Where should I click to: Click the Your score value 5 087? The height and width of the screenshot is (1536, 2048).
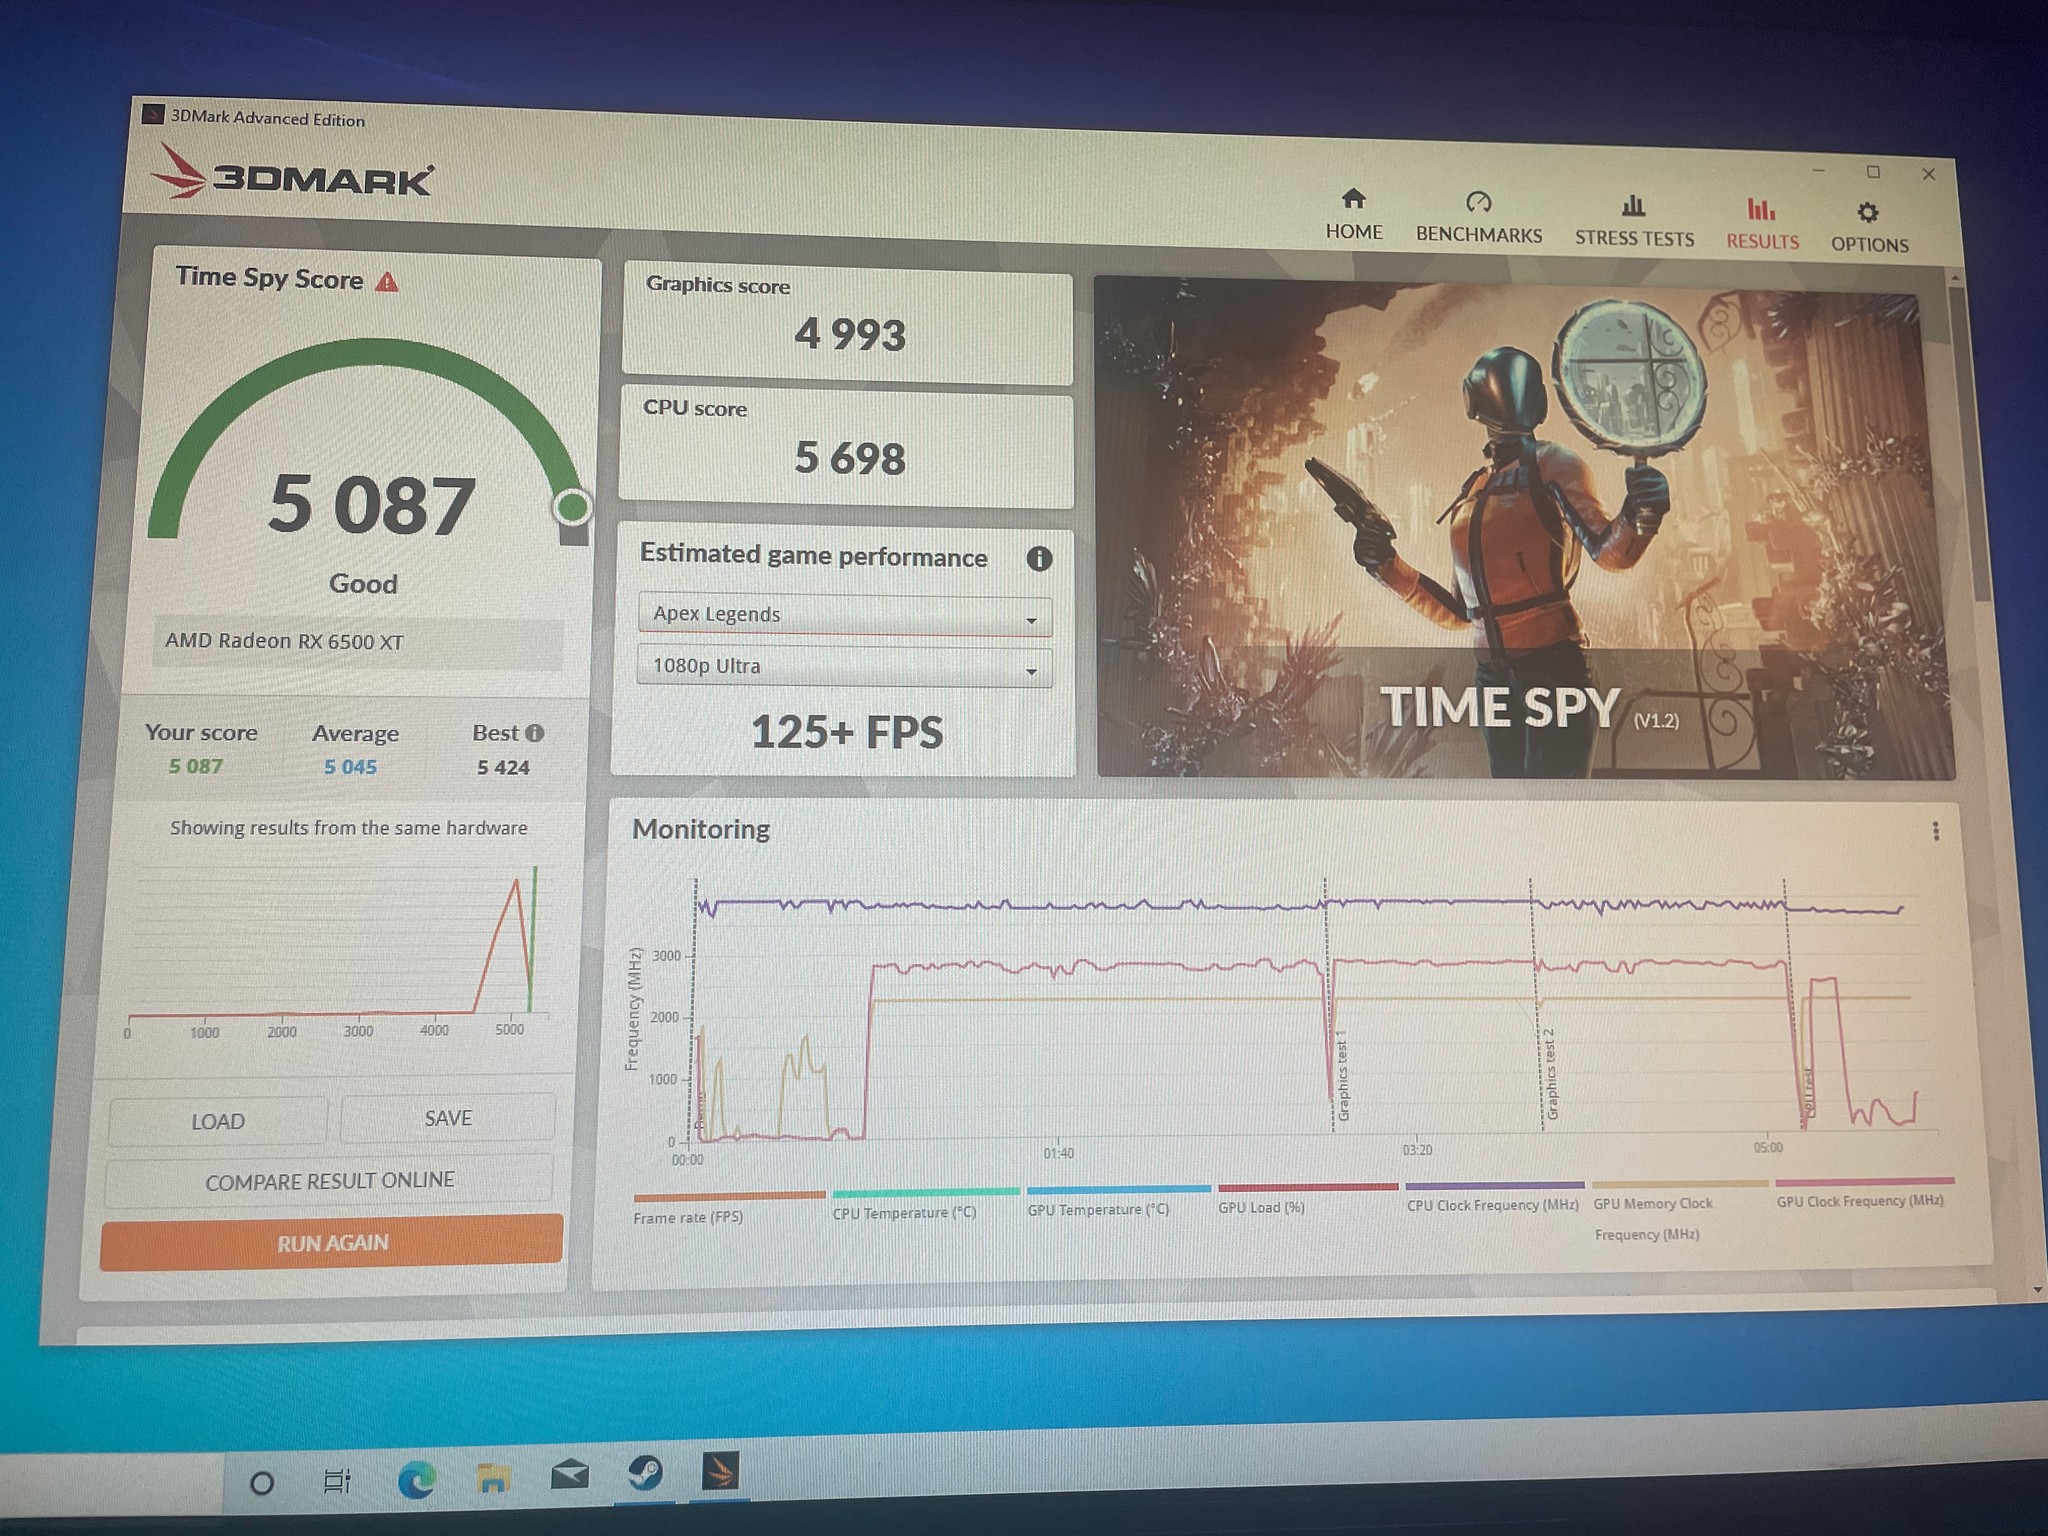coord(195,766)
